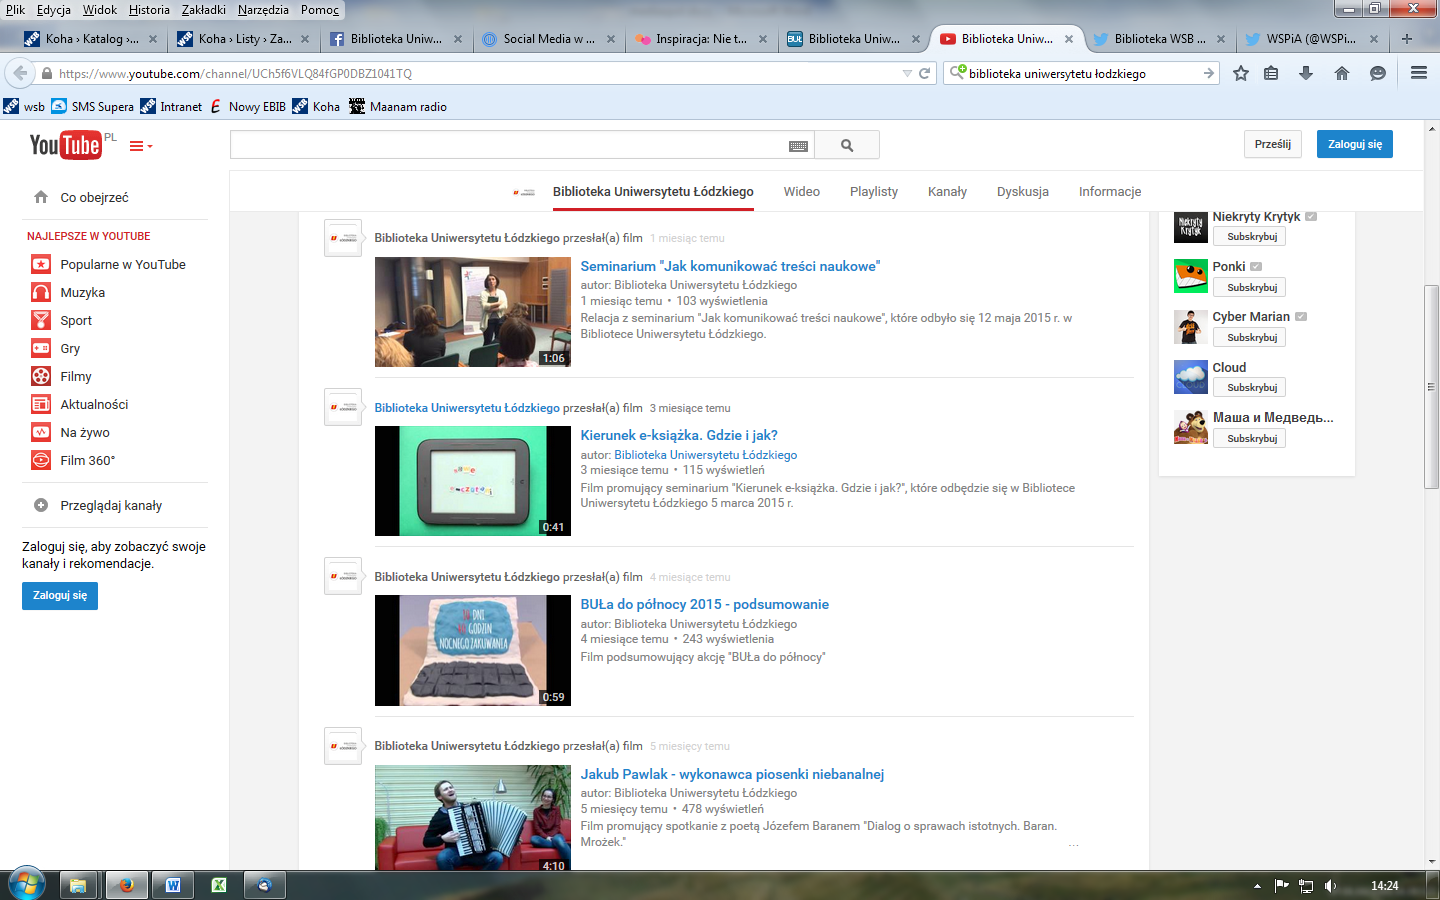Open Word from the taskbar
The image size is (1440, 900).
pos(173,885)
